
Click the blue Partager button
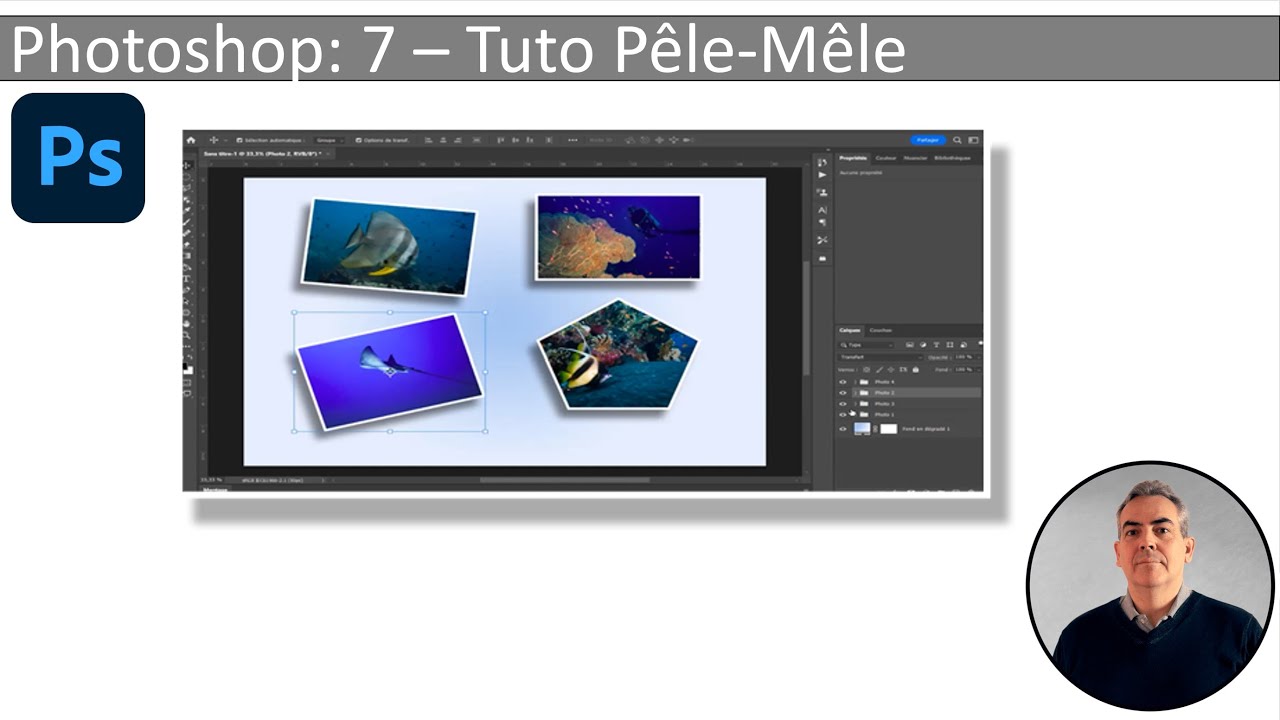click(928, 140)
